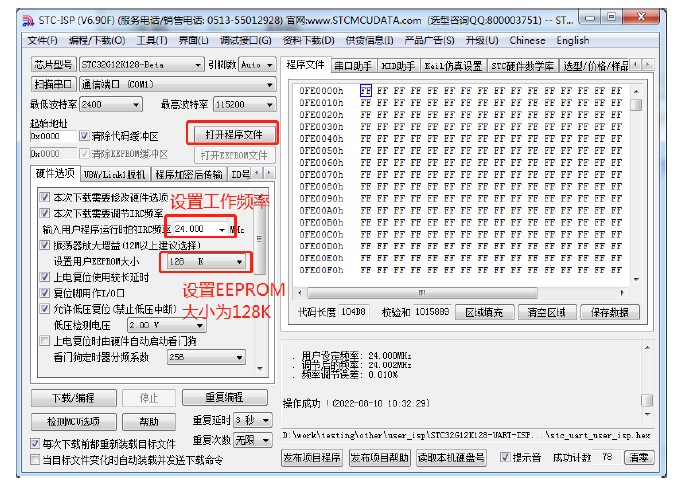The height and width of the screenshot is (490, 682).
Task: Expand the IRC frequency 24.000 dropdown
Action: click(222, 229)
